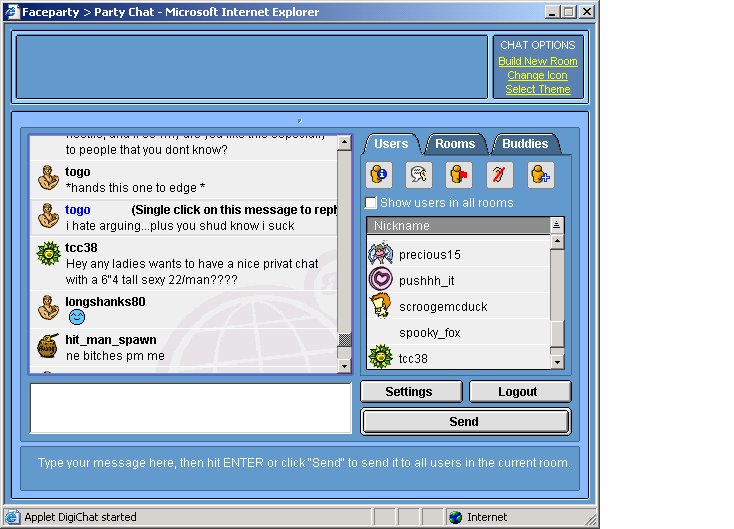Click the Nickname column header
Screen dimensions: 734x529
[x=458, y=226]
